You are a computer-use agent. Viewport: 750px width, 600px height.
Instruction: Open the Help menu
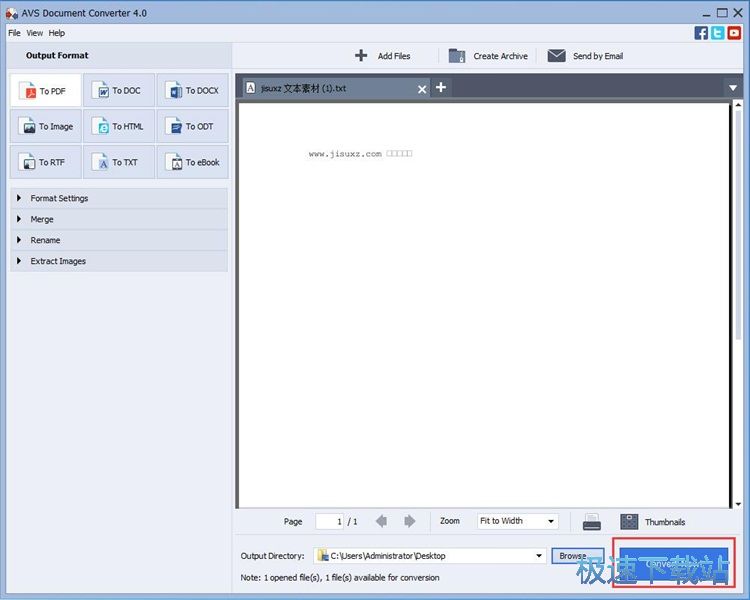pyautogui.click(x=57, y=33)
